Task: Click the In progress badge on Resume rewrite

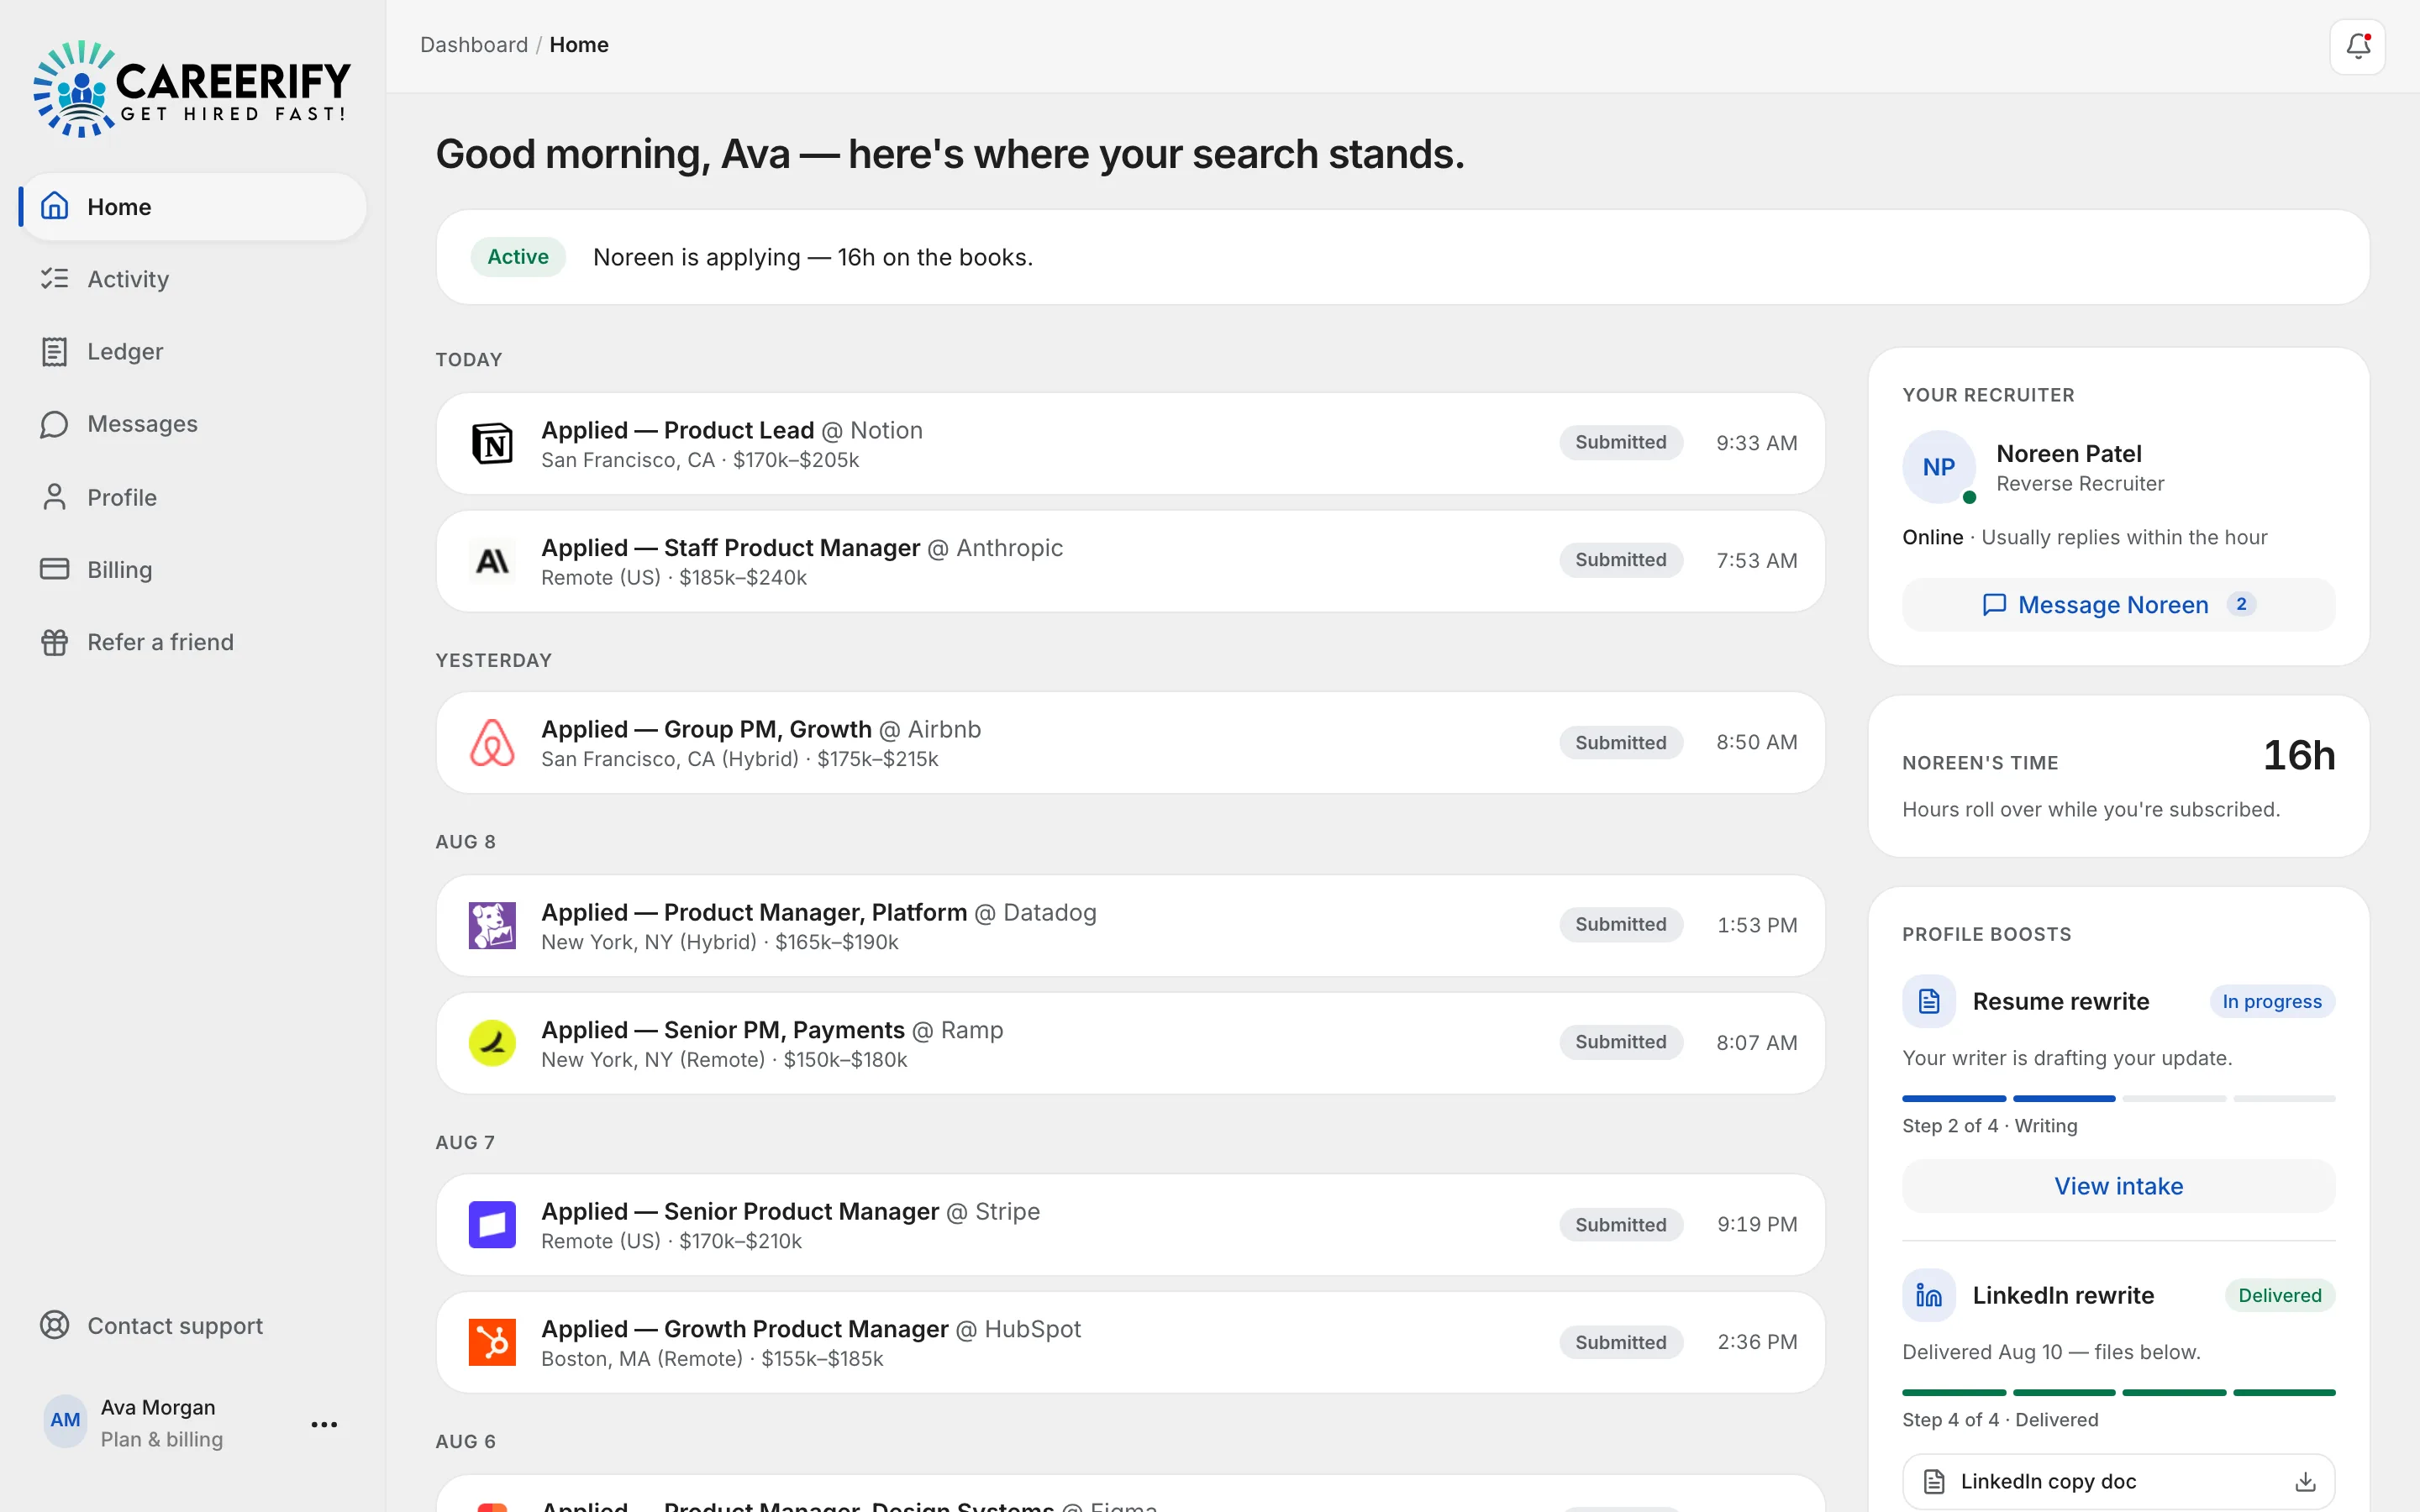Action: (2271, 1001)
